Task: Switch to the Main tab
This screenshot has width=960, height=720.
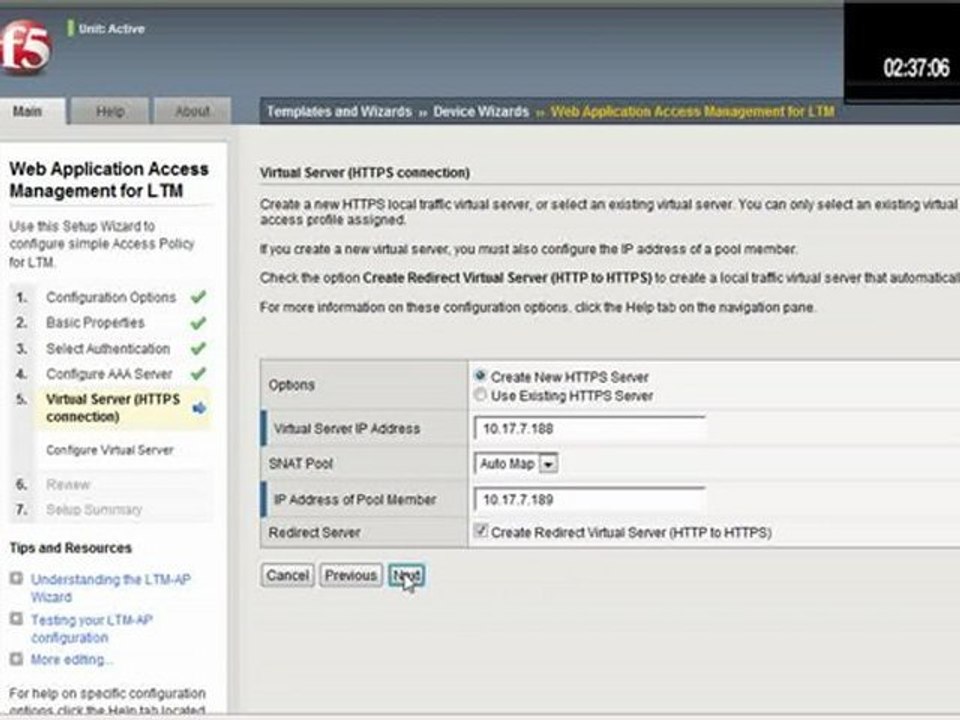Action: [33, 111]
